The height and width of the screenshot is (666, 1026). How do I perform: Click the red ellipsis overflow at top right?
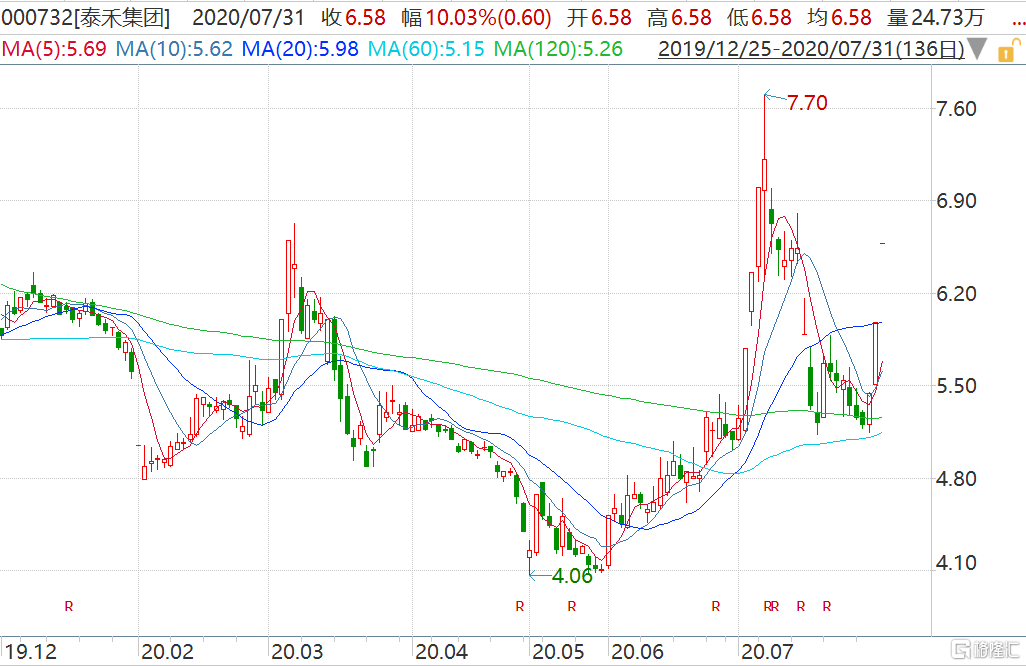[x=1018, y=25]
